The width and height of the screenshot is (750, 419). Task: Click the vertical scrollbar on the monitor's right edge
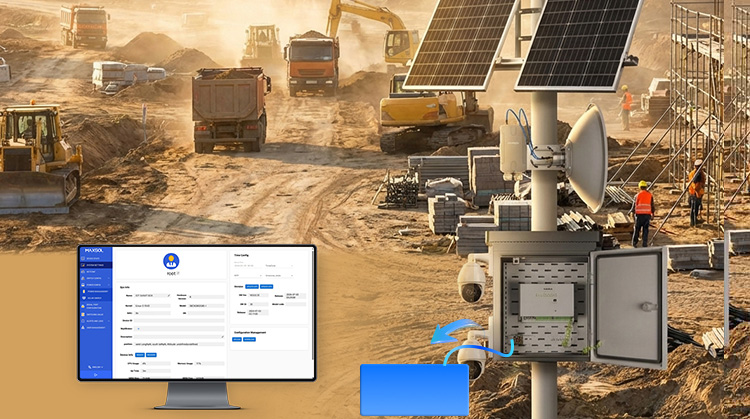[313, 306]
